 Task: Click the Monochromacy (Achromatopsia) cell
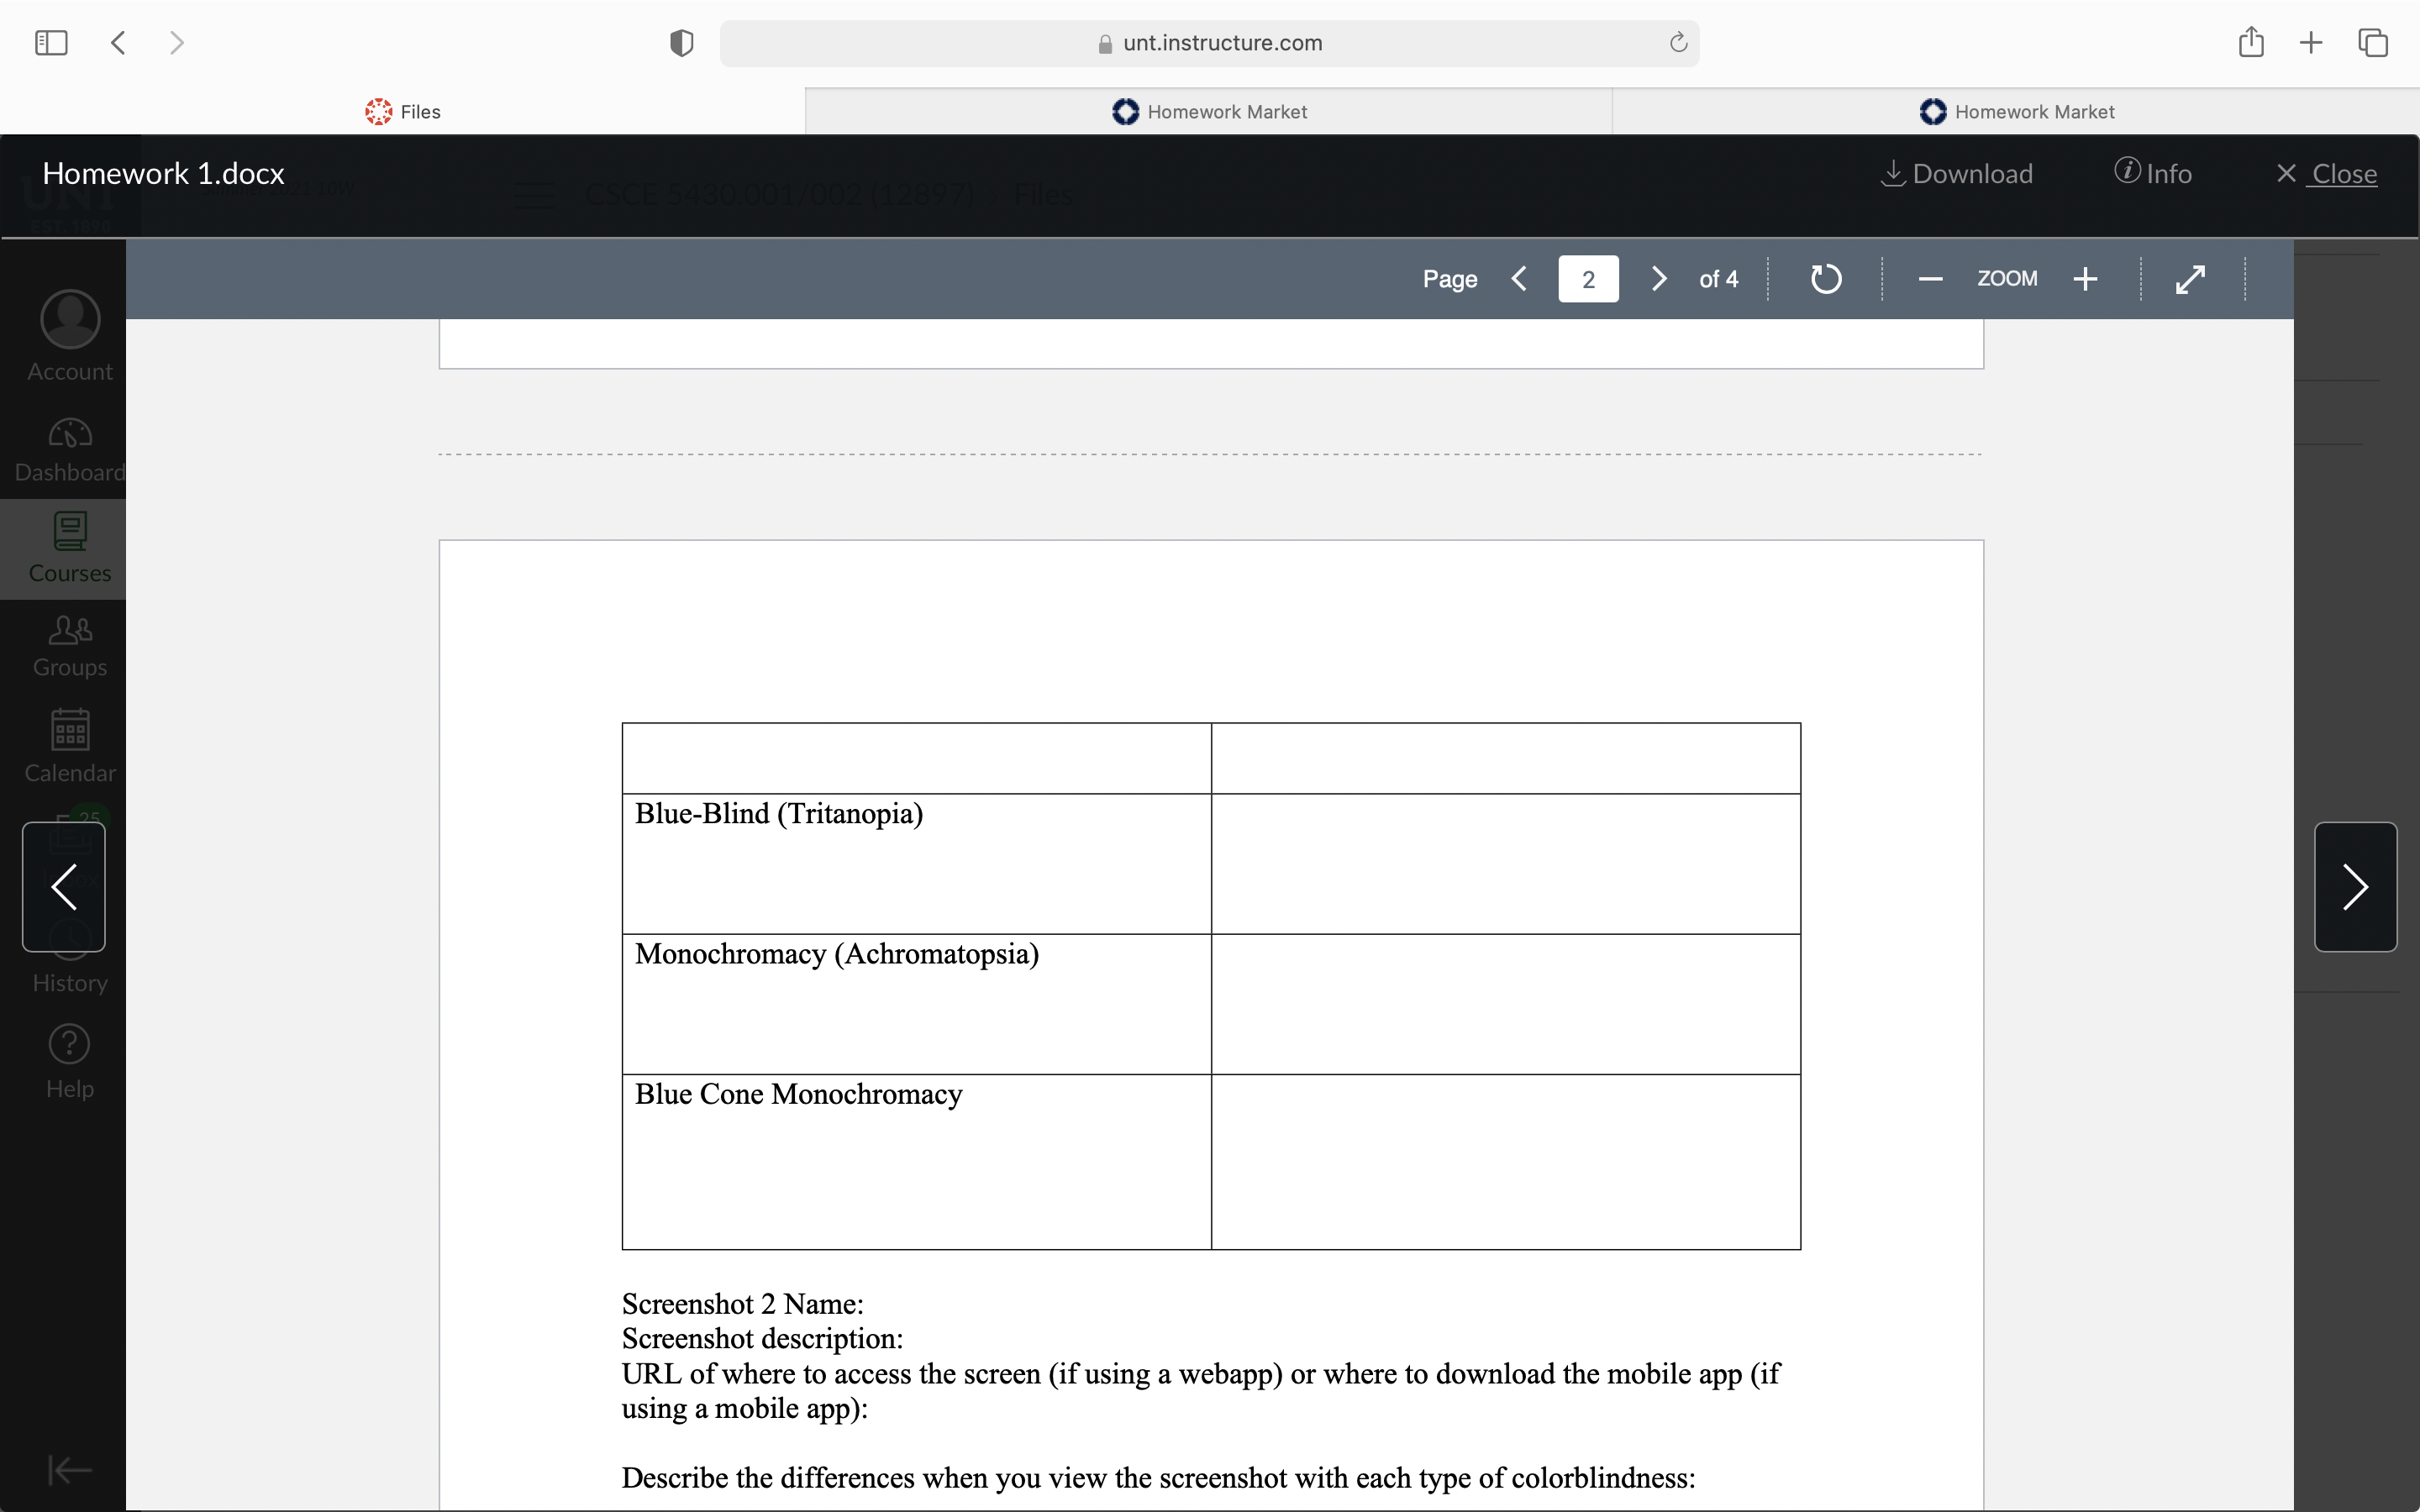(x=916, y=1004)
